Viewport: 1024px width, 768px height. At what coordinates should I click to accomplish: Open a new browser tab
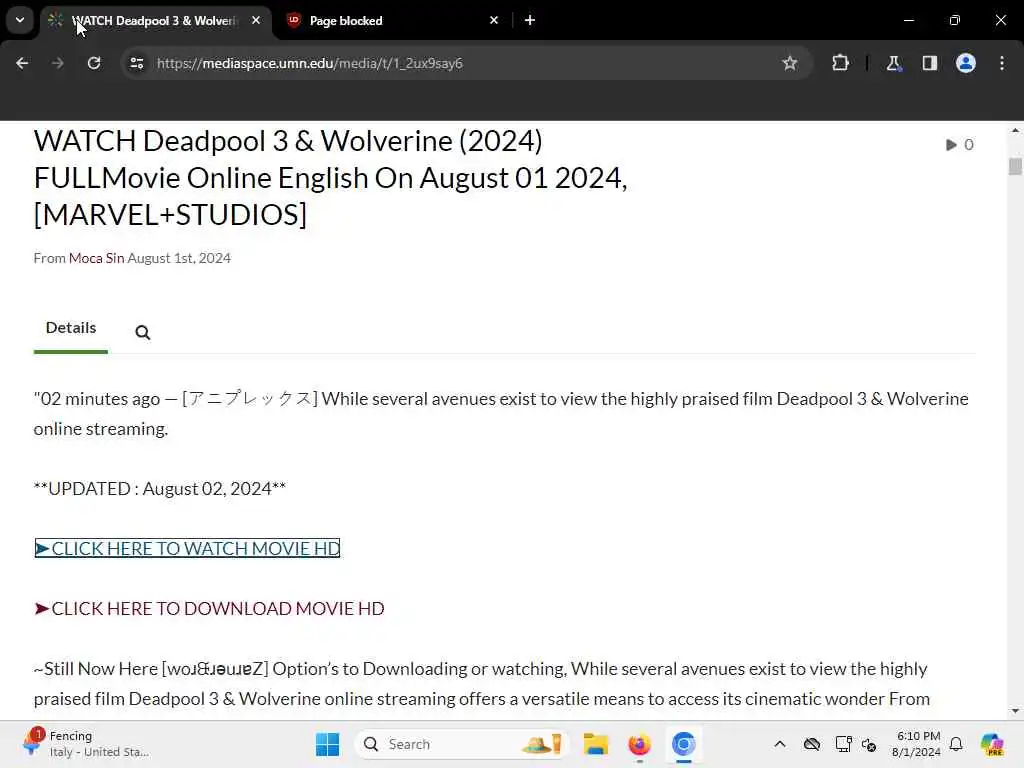530,20
